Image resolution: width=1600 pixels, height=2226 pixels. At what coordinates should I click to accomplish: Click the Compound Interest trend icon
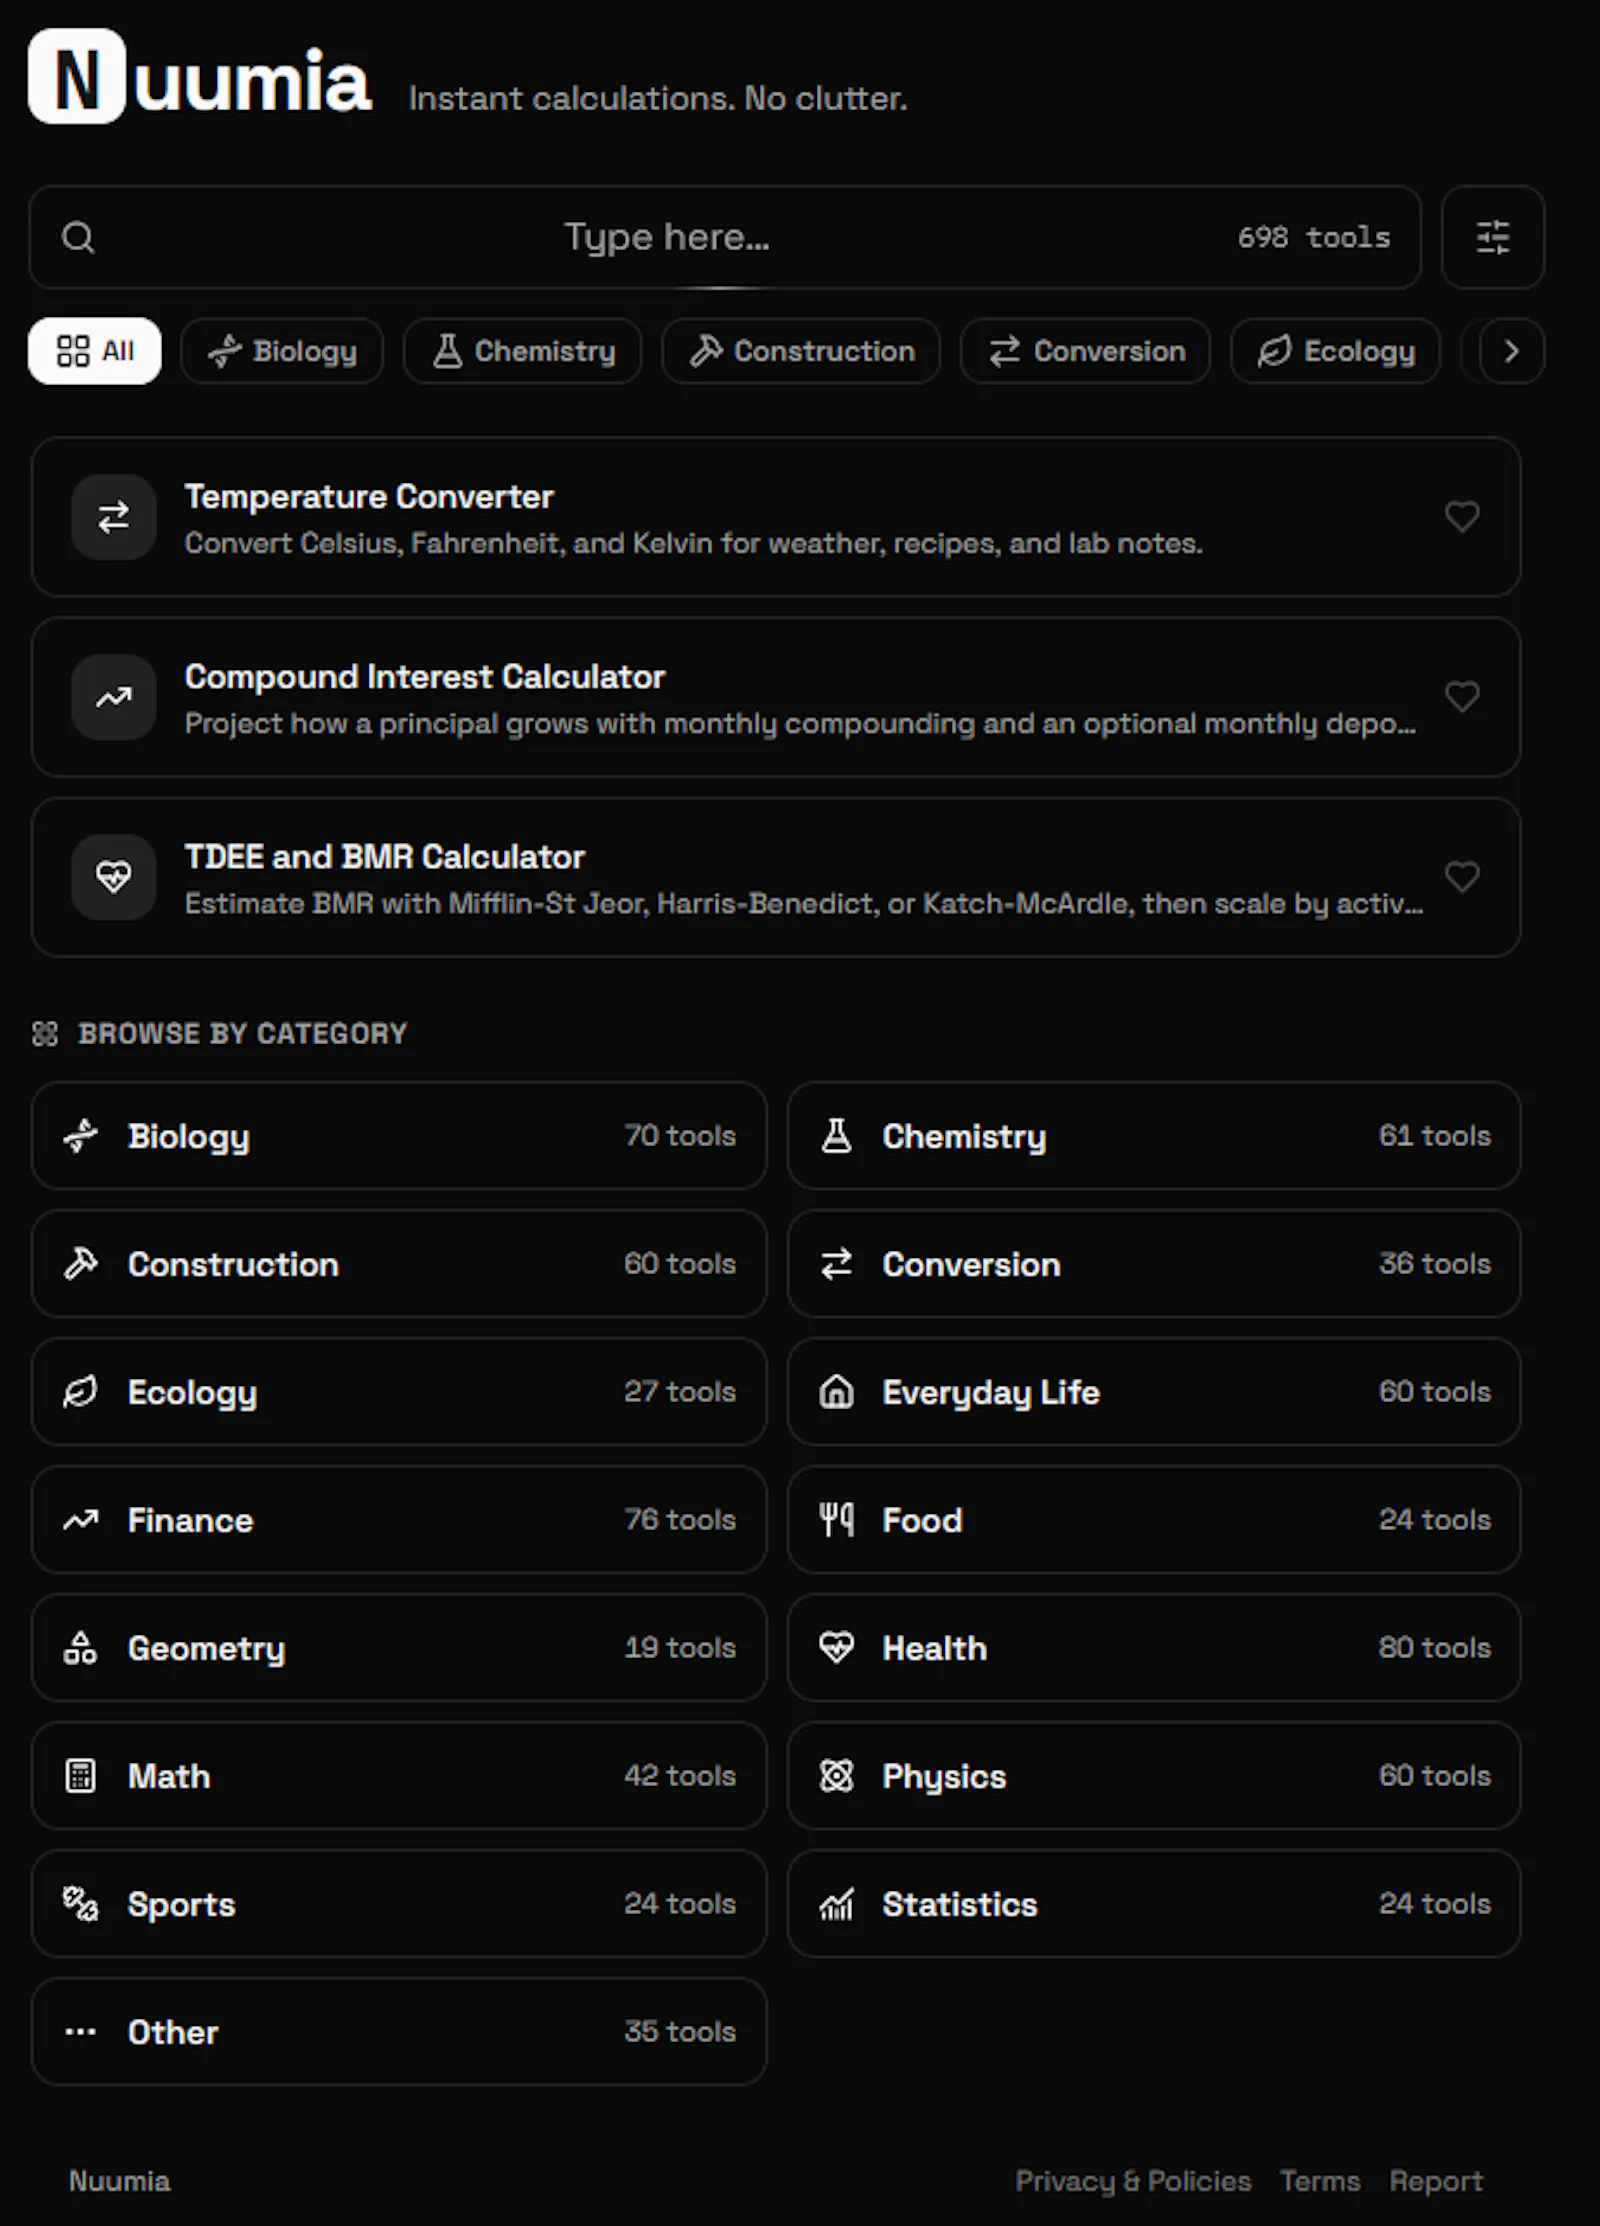113,696
